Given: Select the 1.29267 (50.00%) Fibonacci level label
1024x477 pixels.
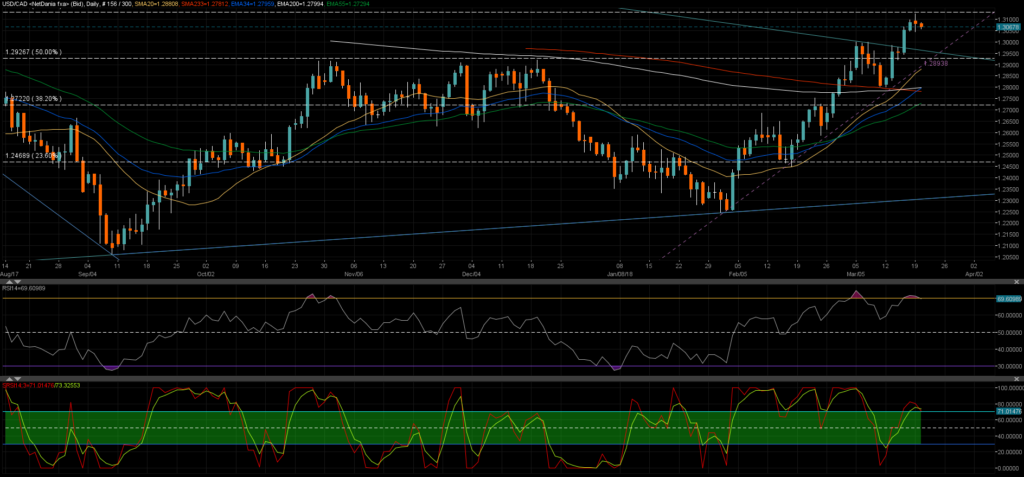Looking at the screenshot, I should (33, 52).
